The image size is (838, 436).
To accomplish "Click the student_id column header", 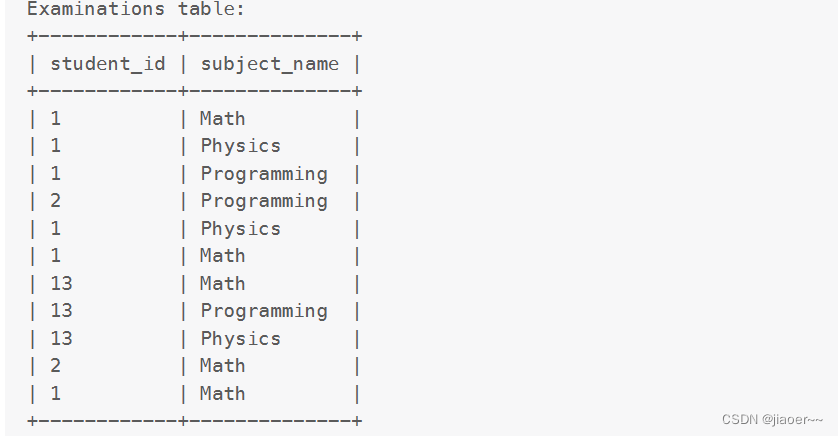I will click(108, 64).
